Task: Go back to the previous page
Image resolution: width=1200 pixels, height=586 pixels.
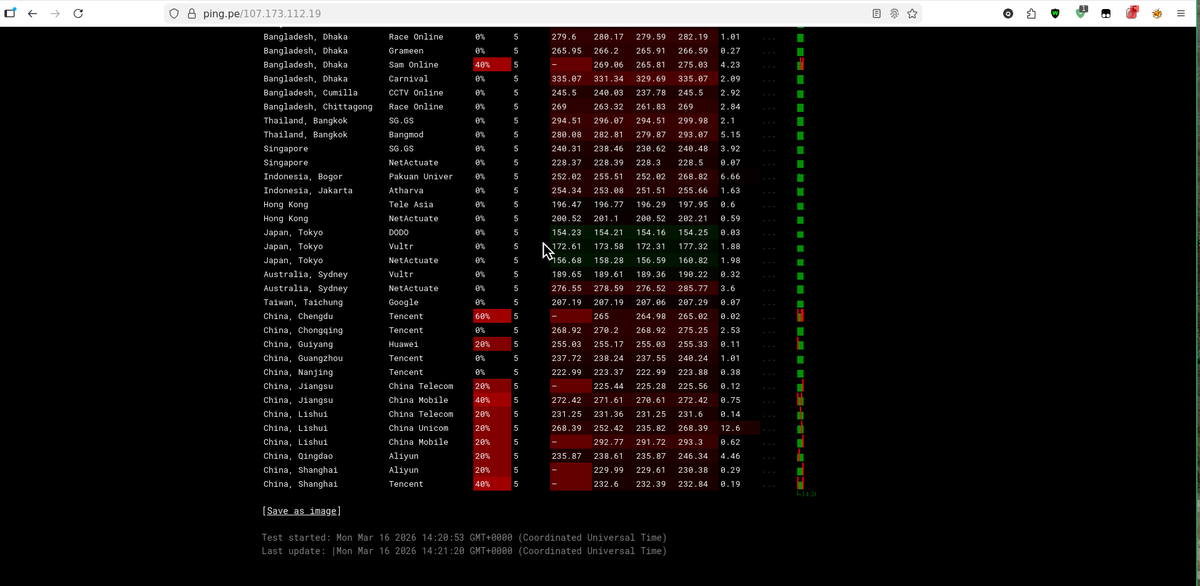Action: pyautogui.click(x=32, y=14)
